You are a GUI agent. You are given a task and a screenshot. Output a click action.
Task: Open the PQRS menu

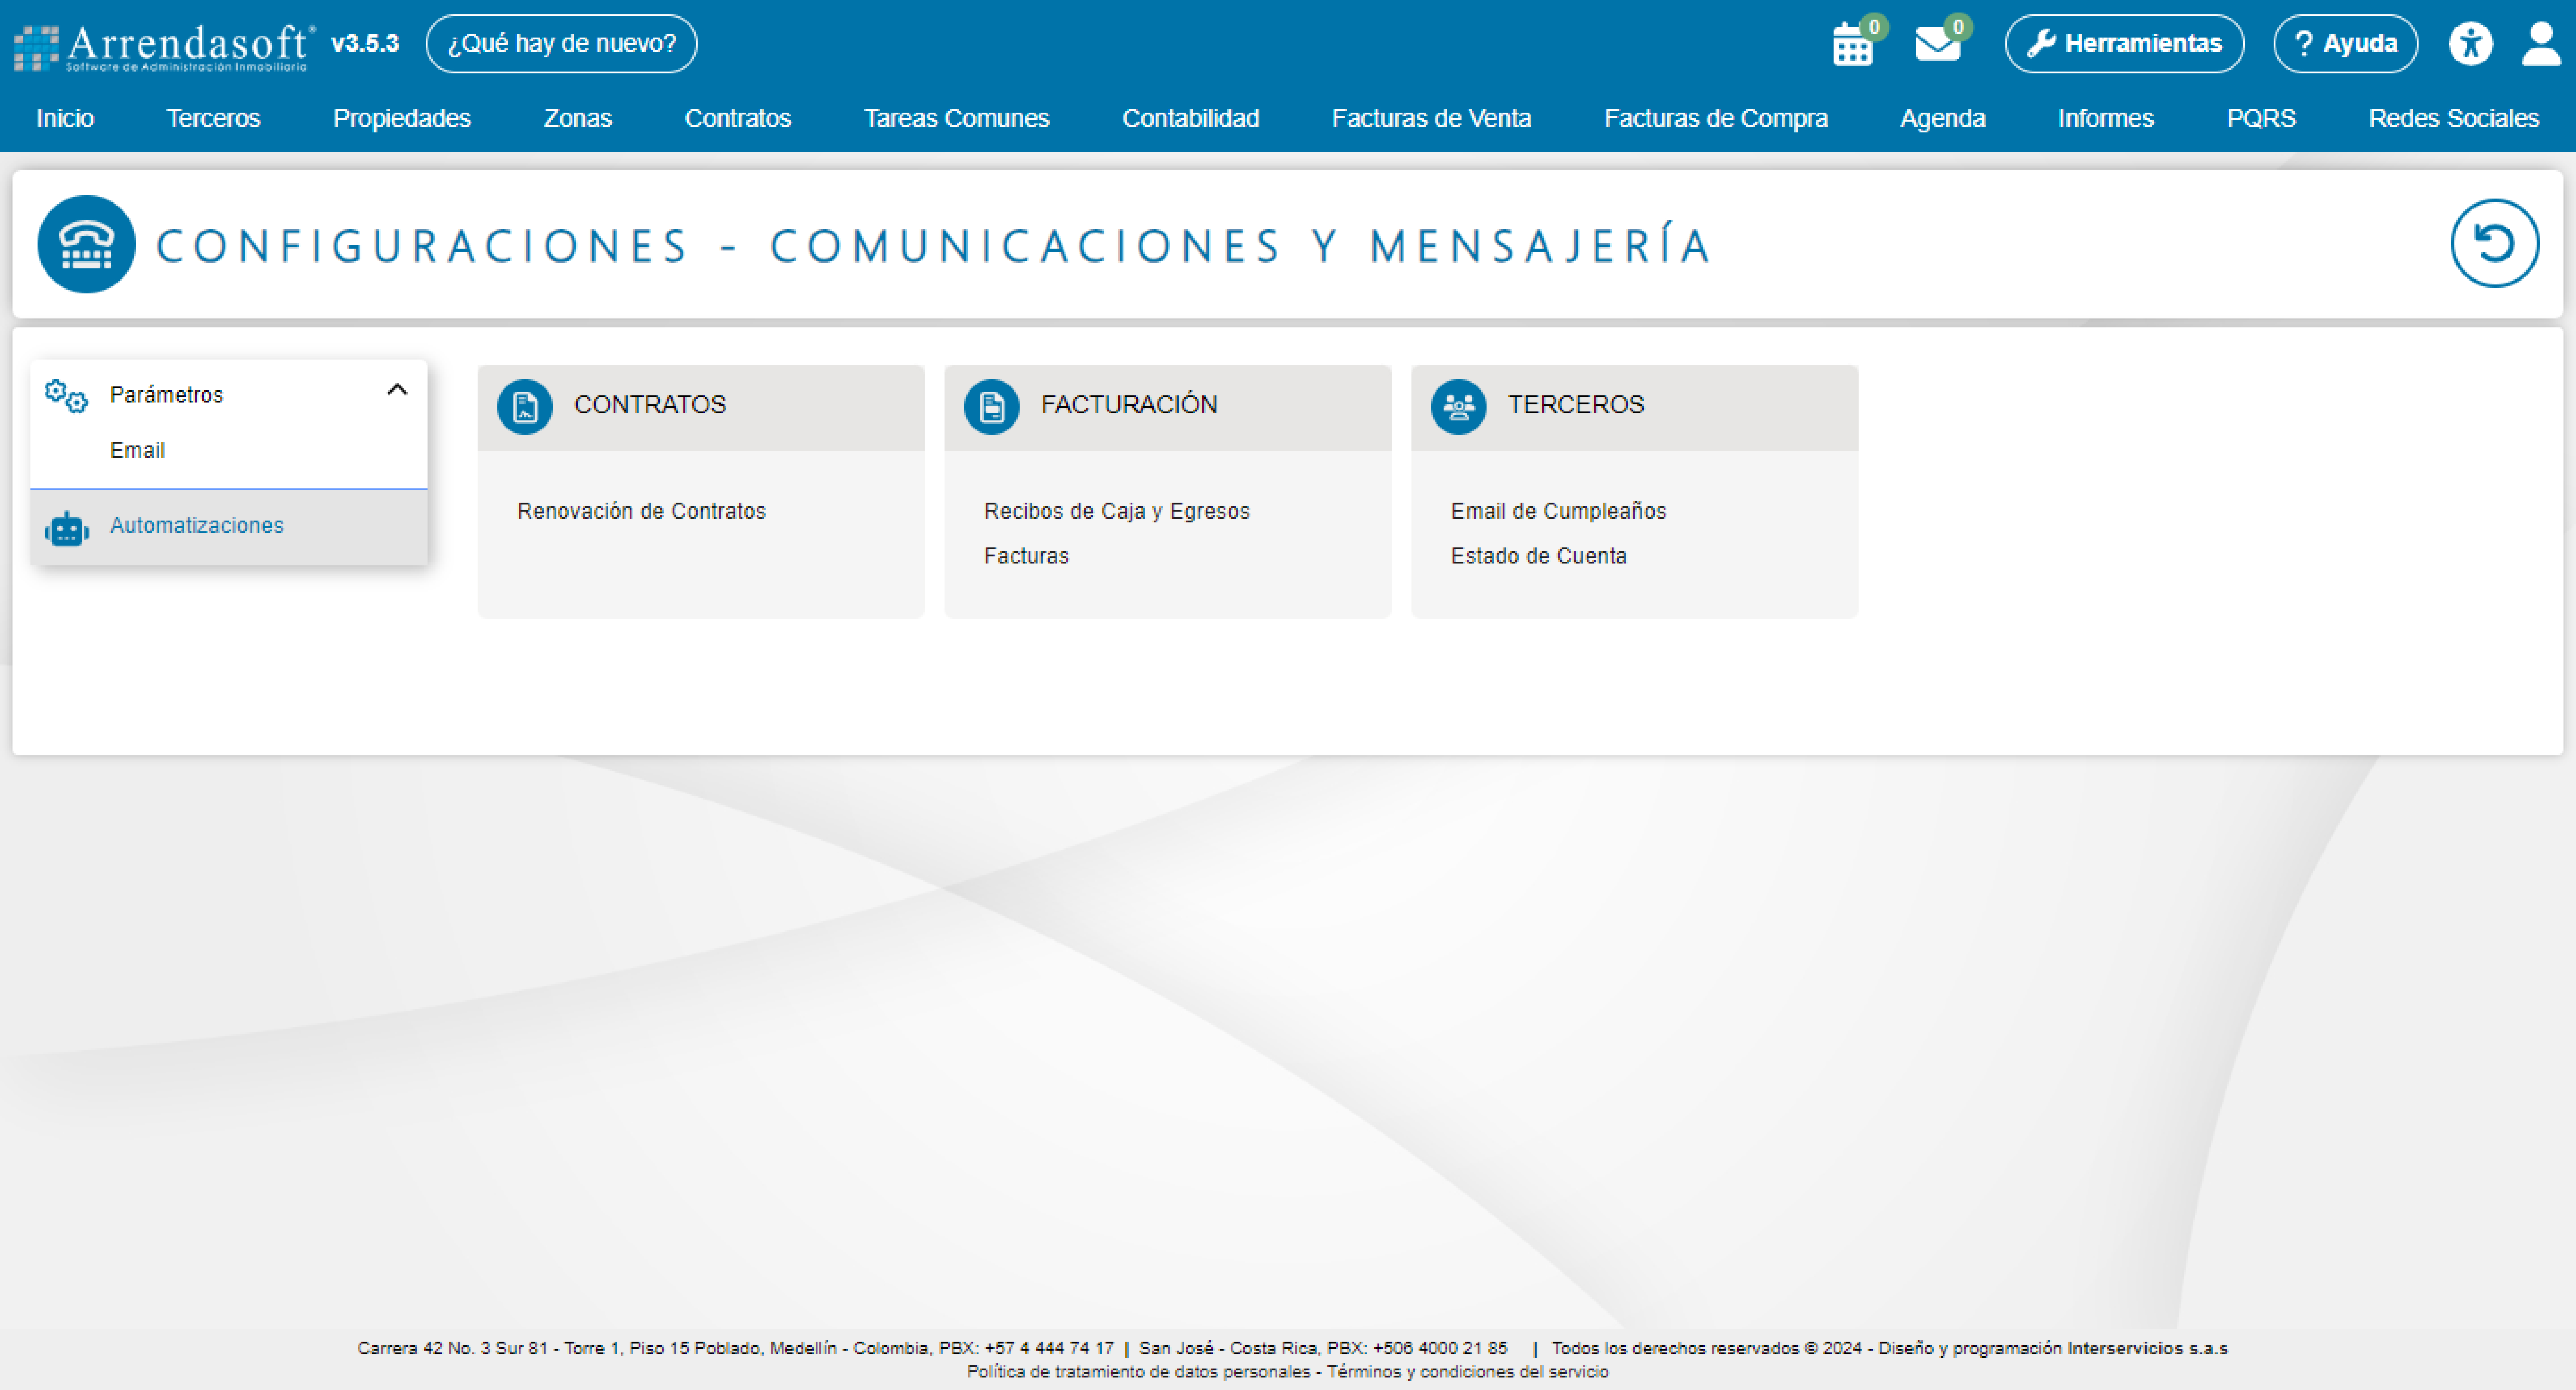(x=2261, y=118)
